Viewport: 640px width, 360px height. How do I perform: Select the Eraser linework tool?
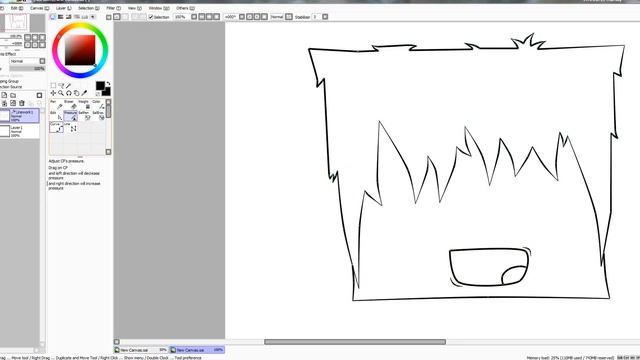coord(70,104)
